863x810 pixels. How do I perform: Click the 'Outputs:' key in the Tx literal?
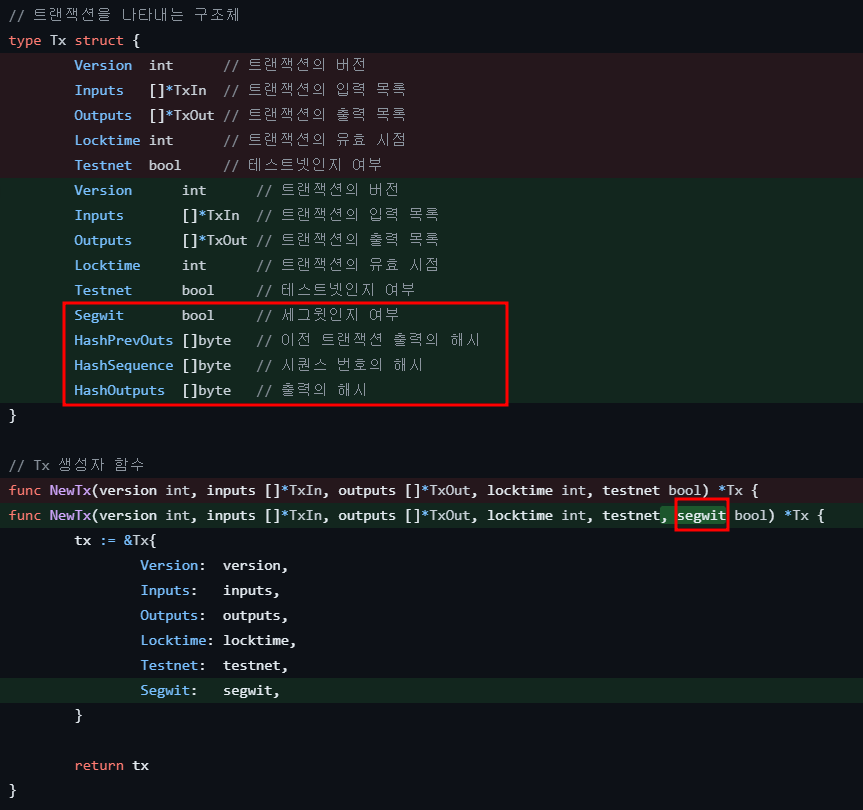173,616
